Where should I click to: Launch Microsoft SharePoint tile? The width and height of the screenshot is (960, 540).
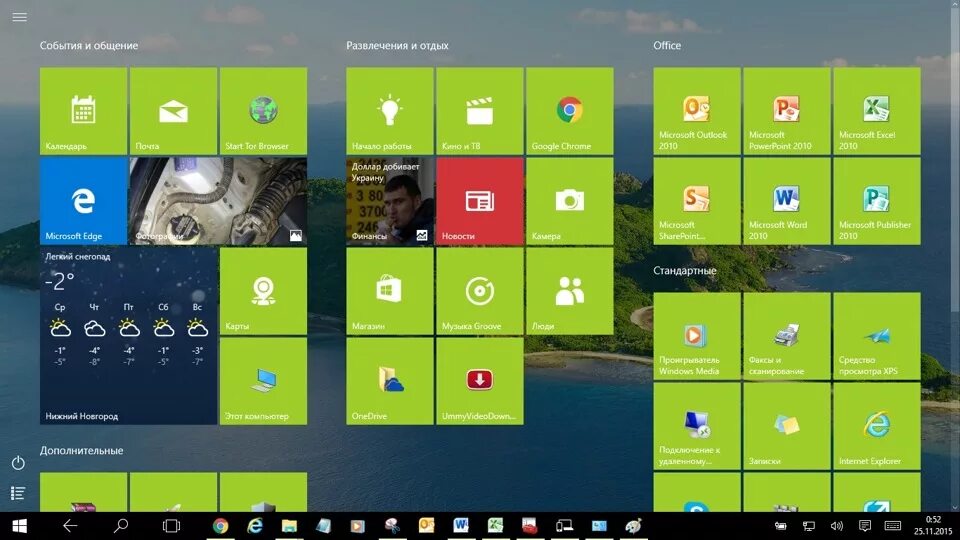click(x=697, y=201)
